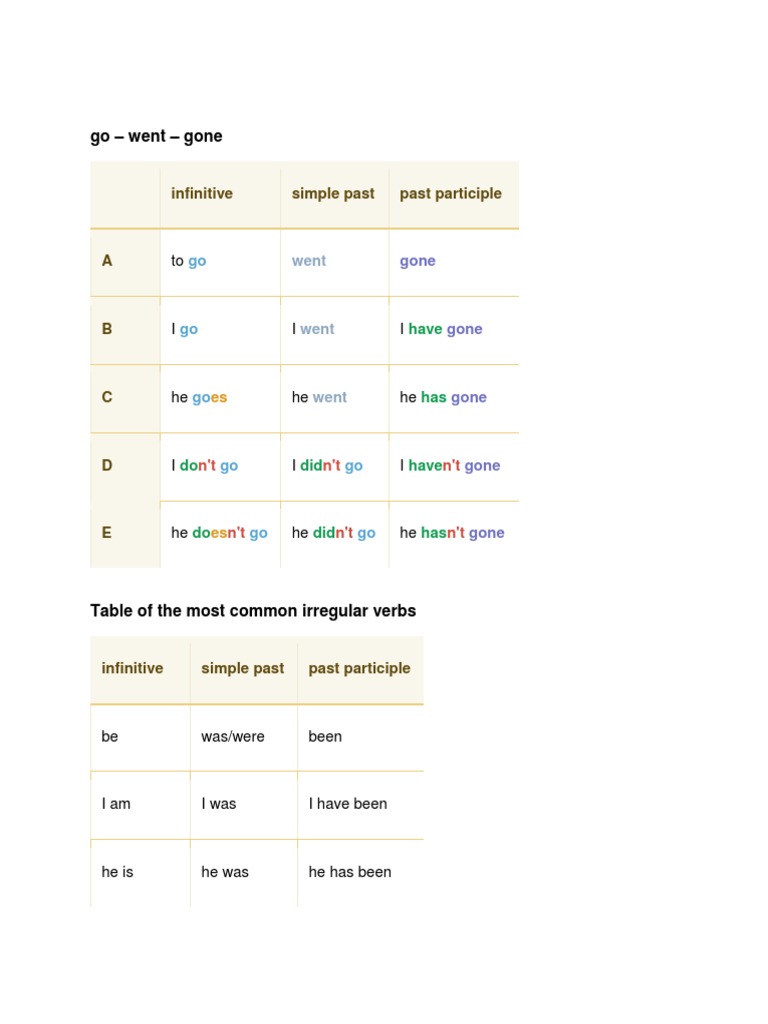This screenshot has width=768, height=1024.
Task: Select the 'he didn't go' cell
Action: pos(333,533)
